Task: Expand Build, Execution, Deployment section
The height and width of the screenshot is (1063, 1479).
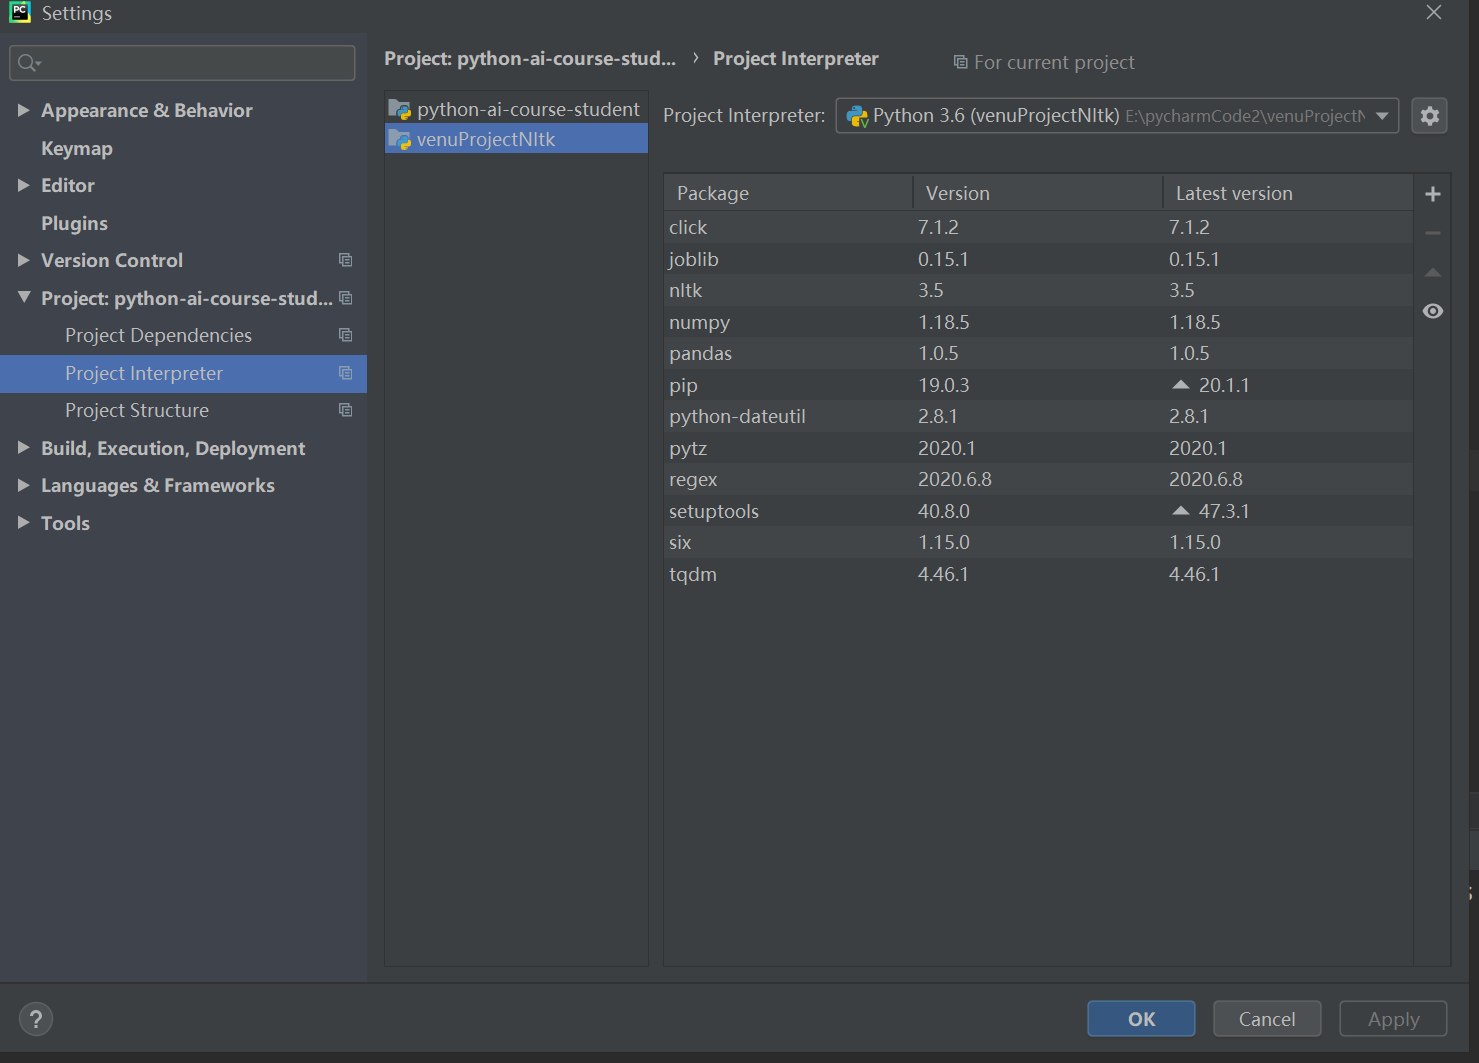Action: (x=23, y=448)
